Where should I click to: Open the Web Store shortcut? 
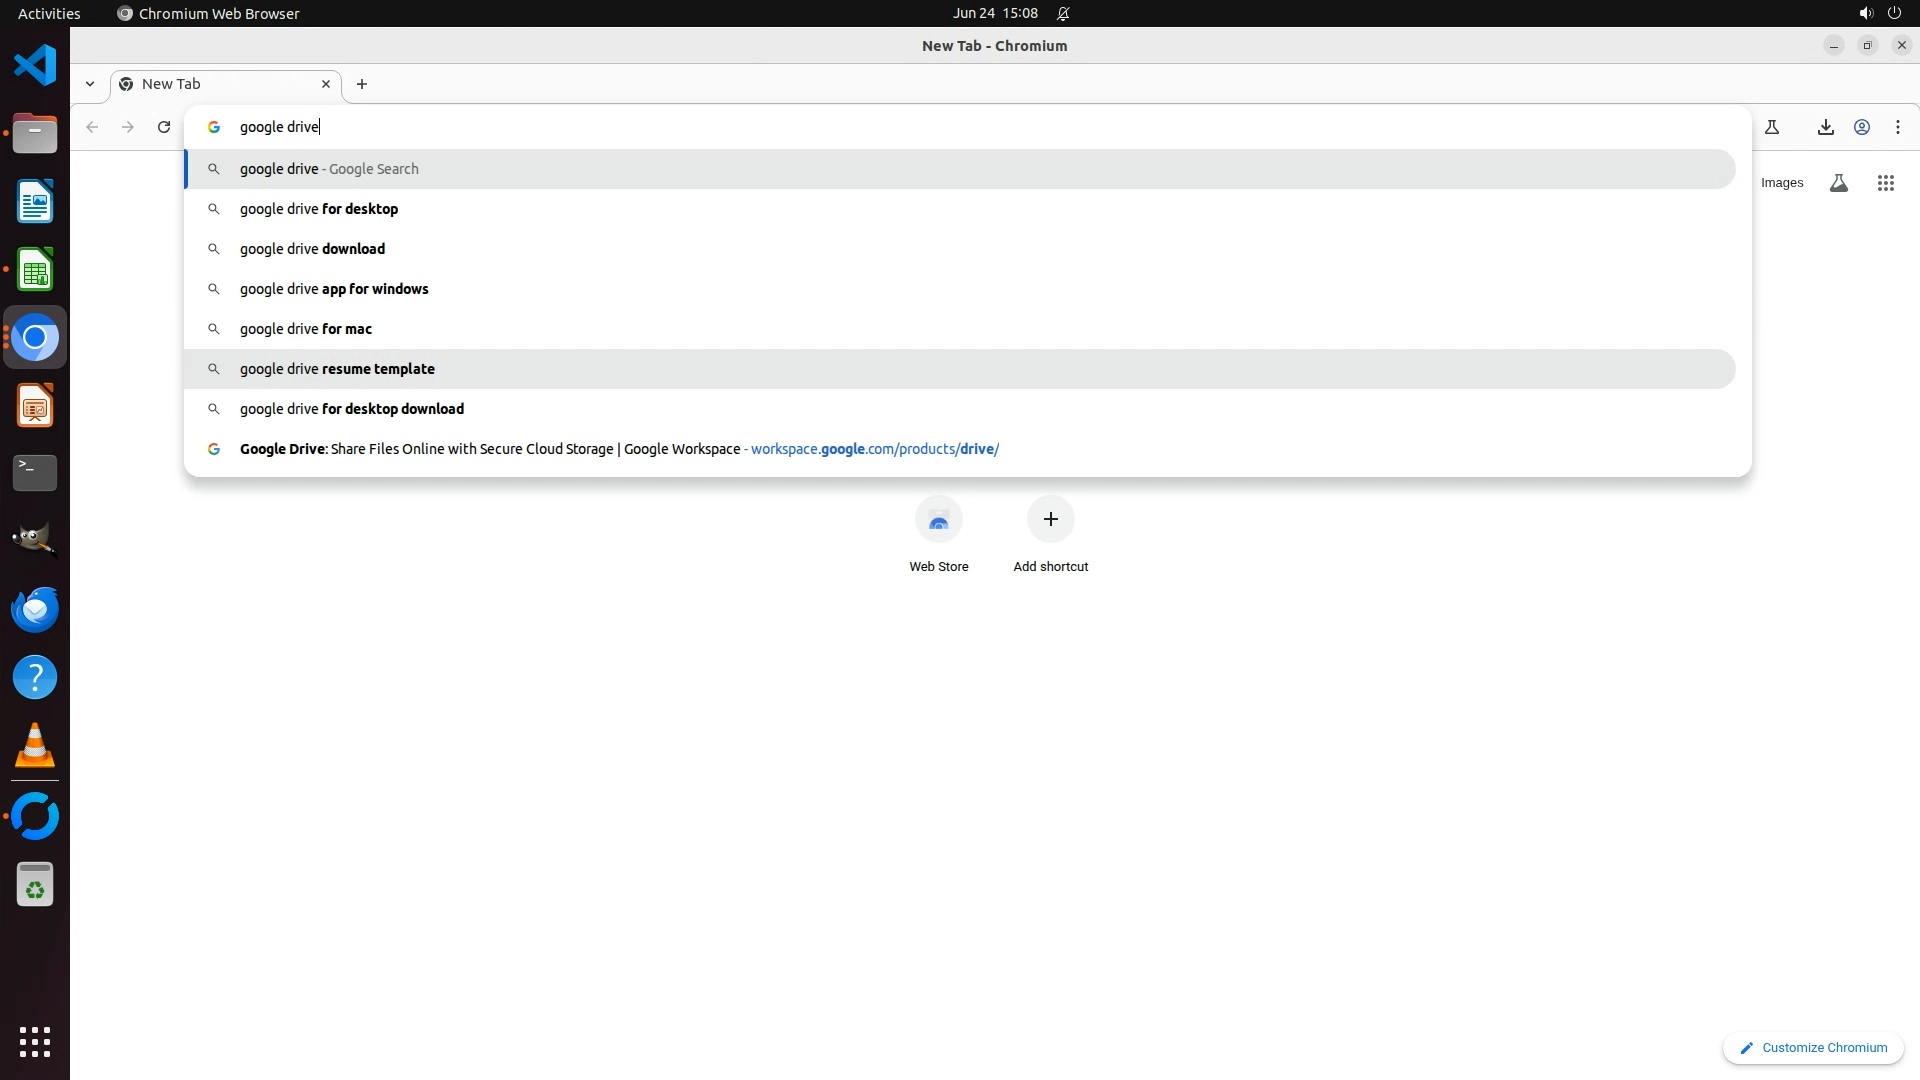[938, 520]
